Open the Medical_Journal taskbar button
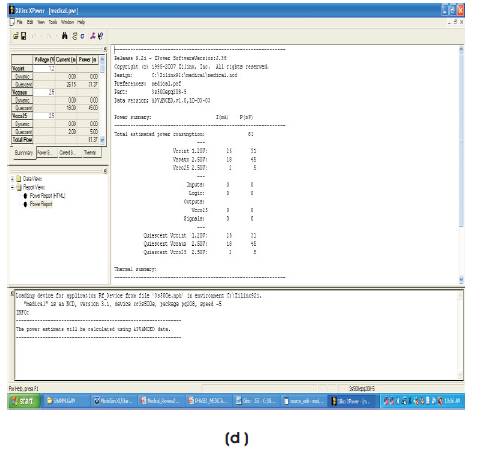Image resolution: width=483 pixels, height=449 pixels. pos(160,401)
